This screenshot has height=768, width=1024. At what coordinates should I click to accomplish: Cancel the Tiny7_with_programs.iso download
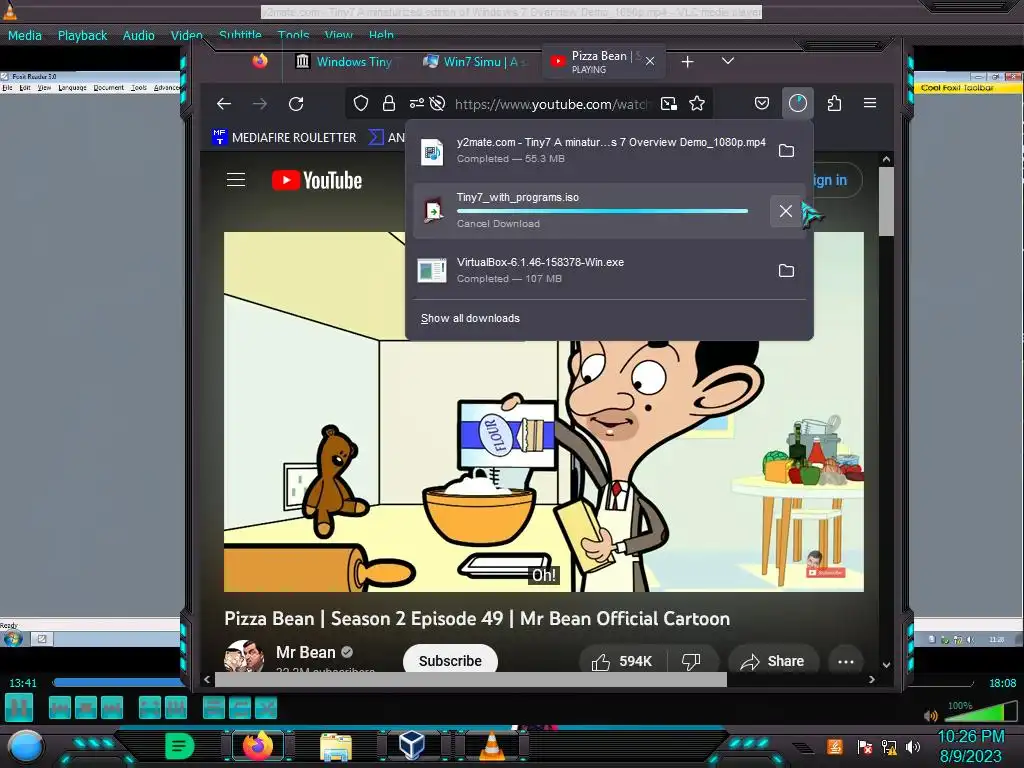pyautogui.click(x=786, y=211)
